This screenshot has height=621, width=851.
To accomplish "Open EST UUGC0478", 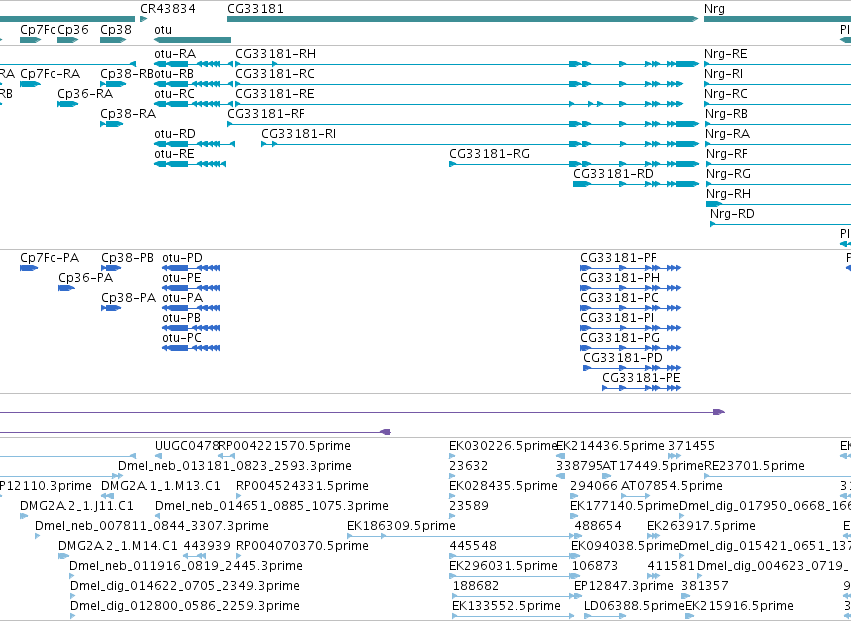I will tap(187, 446).
